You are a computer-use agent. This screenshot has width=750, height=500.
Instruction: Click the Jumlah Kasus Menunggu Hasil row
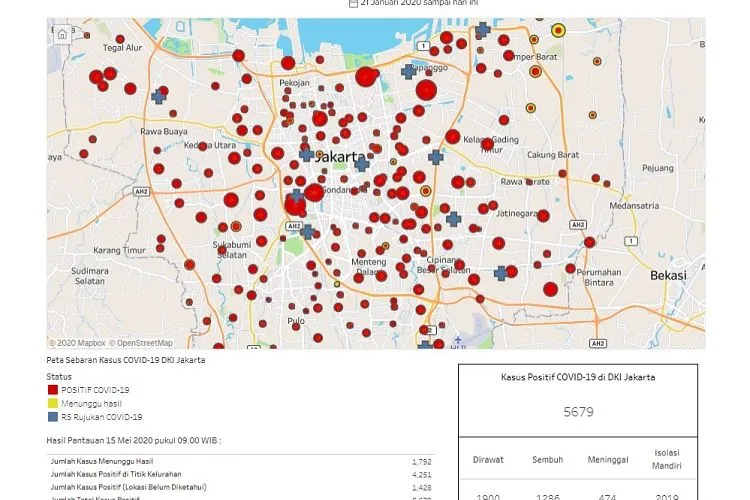pos(241,461)
